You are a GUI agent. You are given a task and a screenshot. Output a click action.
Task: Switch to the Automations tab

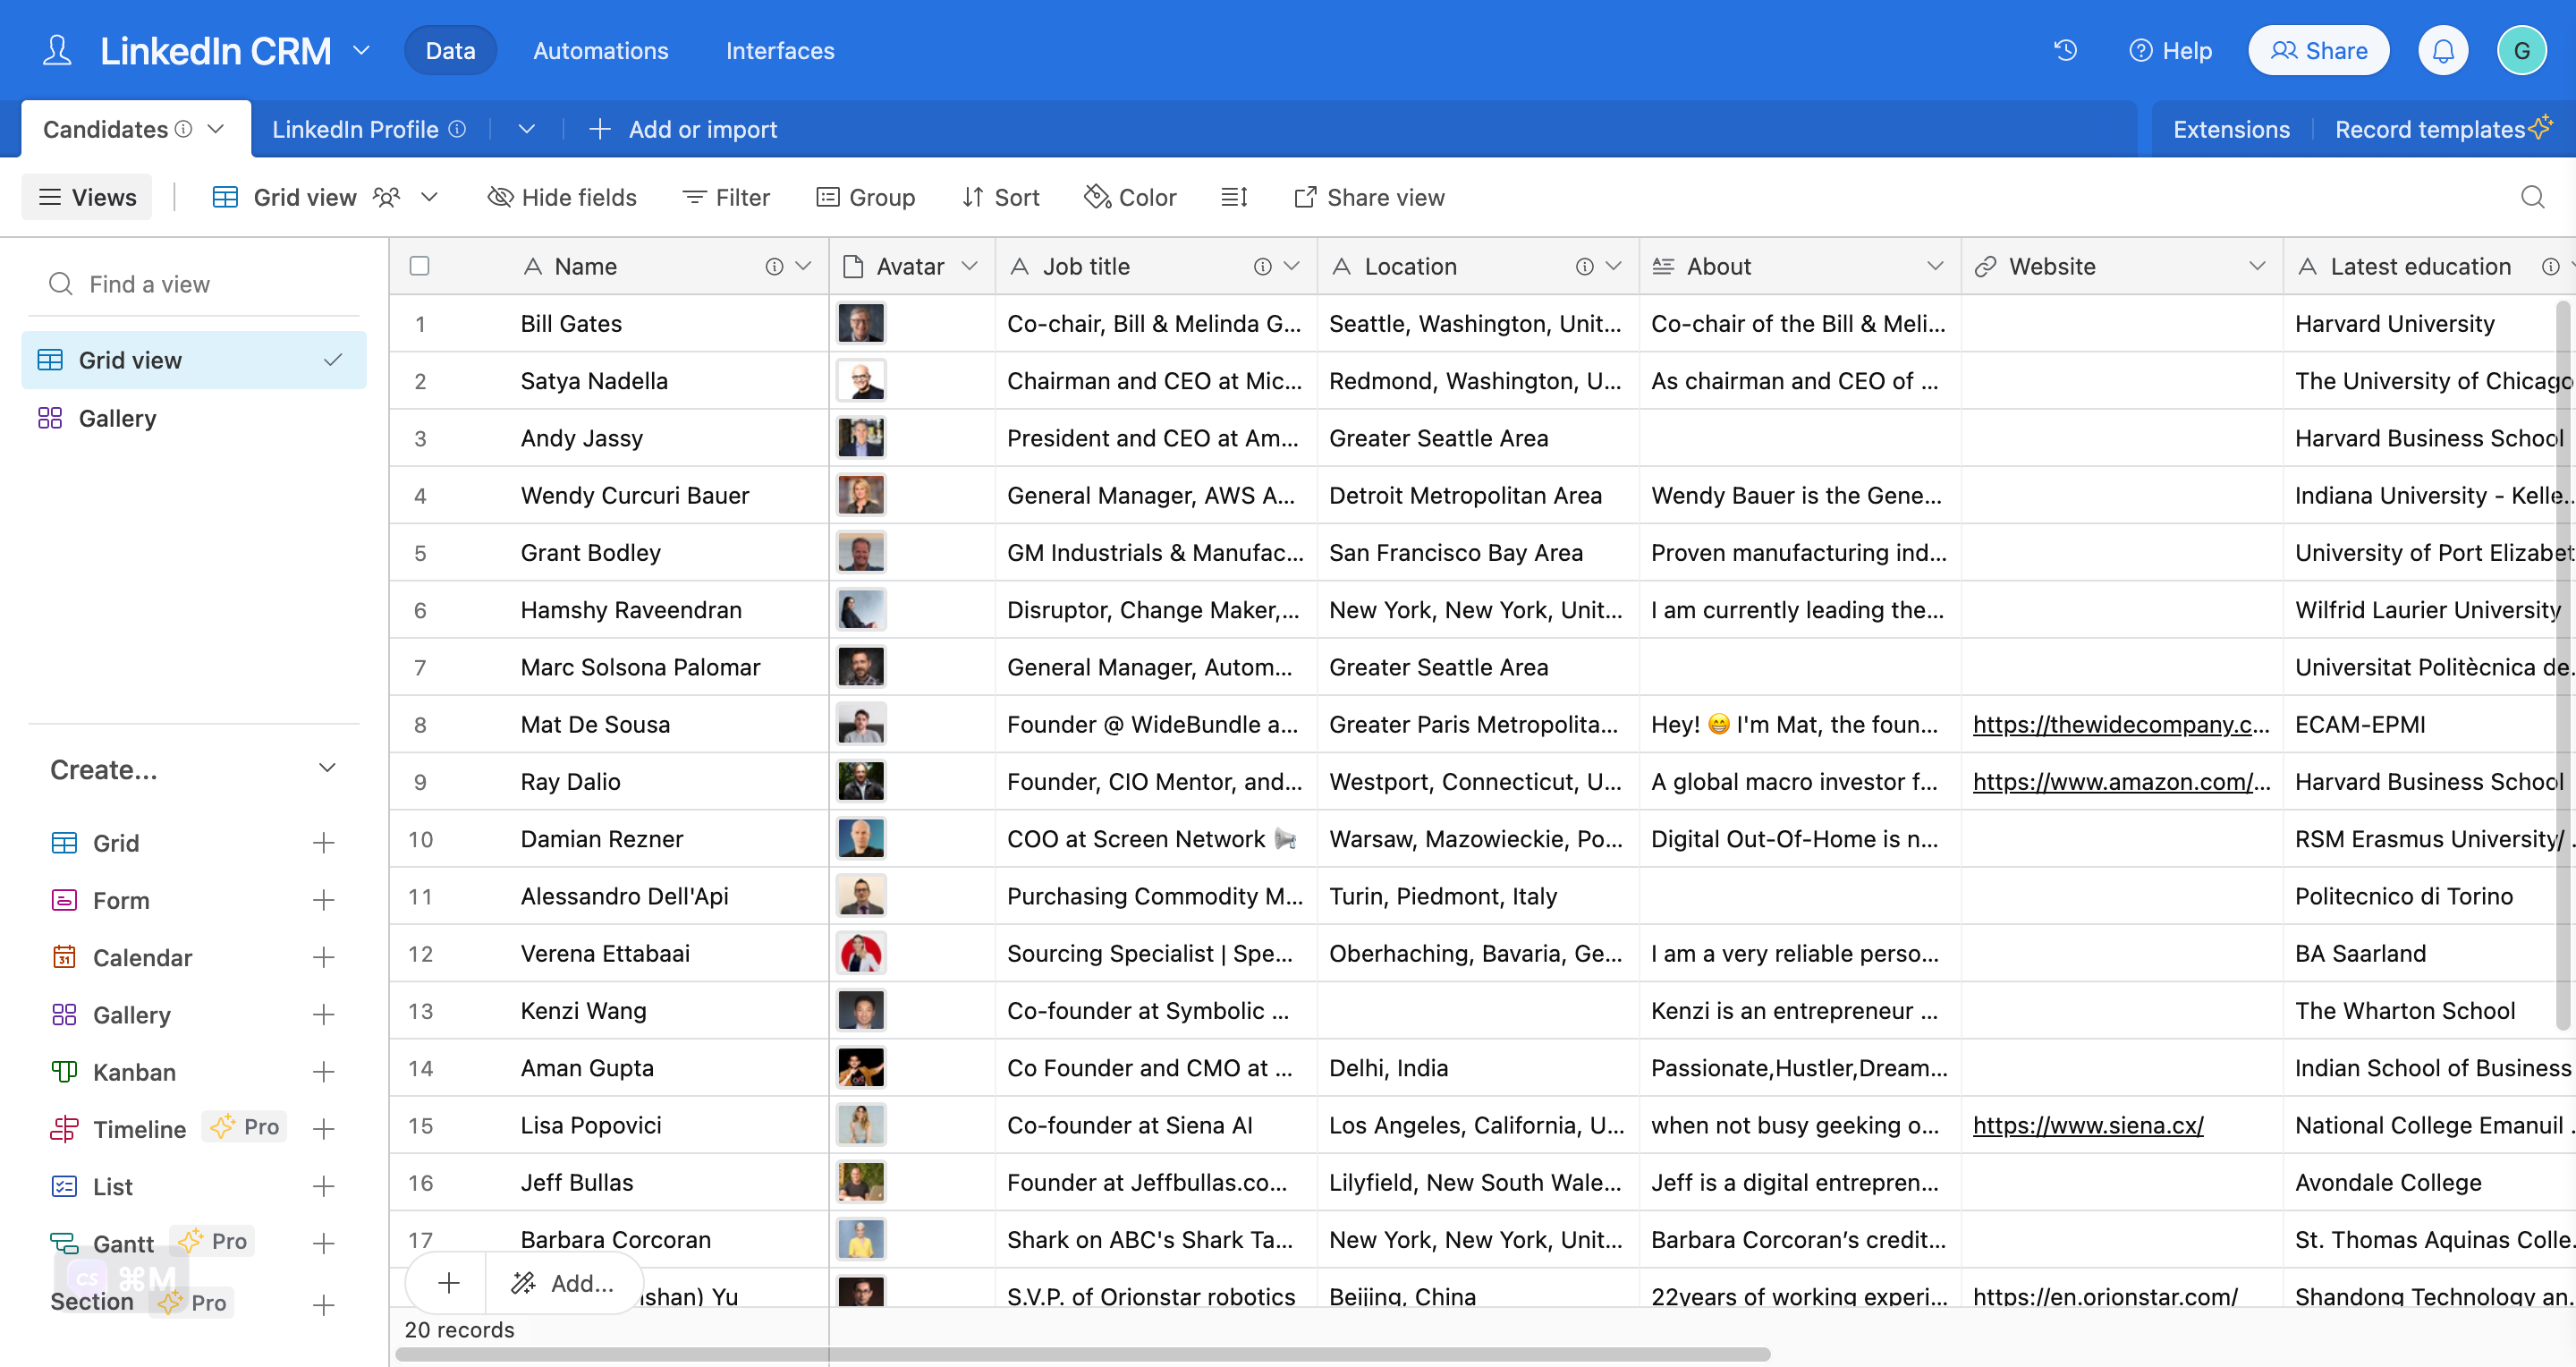601,50
